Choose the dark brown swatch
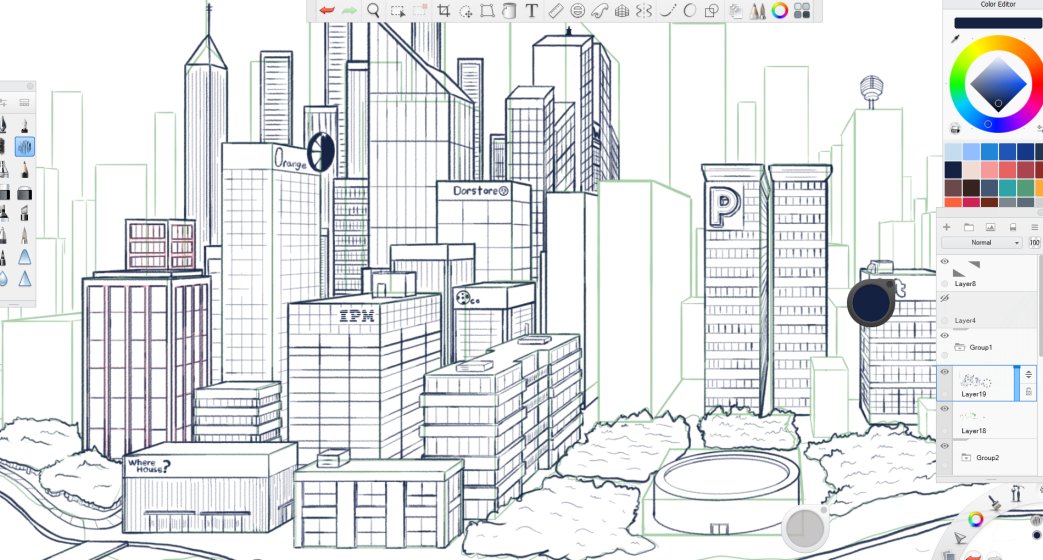The width and height of the screenshot is (1043, 560). pyautogui.click(x=971, y=188)
